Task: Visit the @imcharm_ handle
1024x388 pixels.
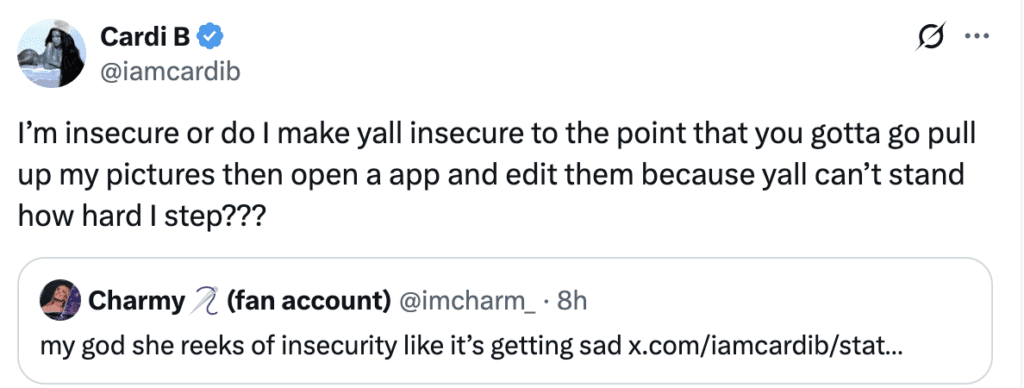Action: 466,300
